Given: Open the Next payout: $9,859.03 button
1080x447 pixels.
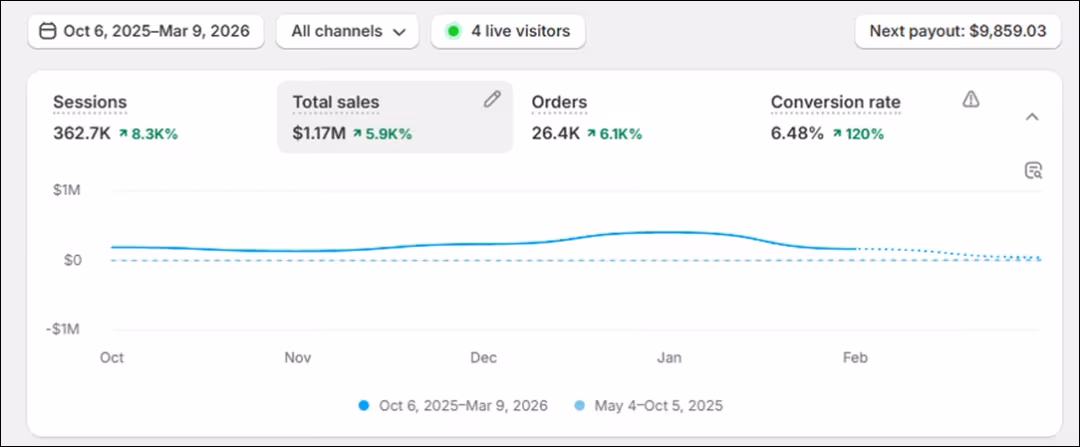Looking at the screenshot, I should tap(958, 32).
